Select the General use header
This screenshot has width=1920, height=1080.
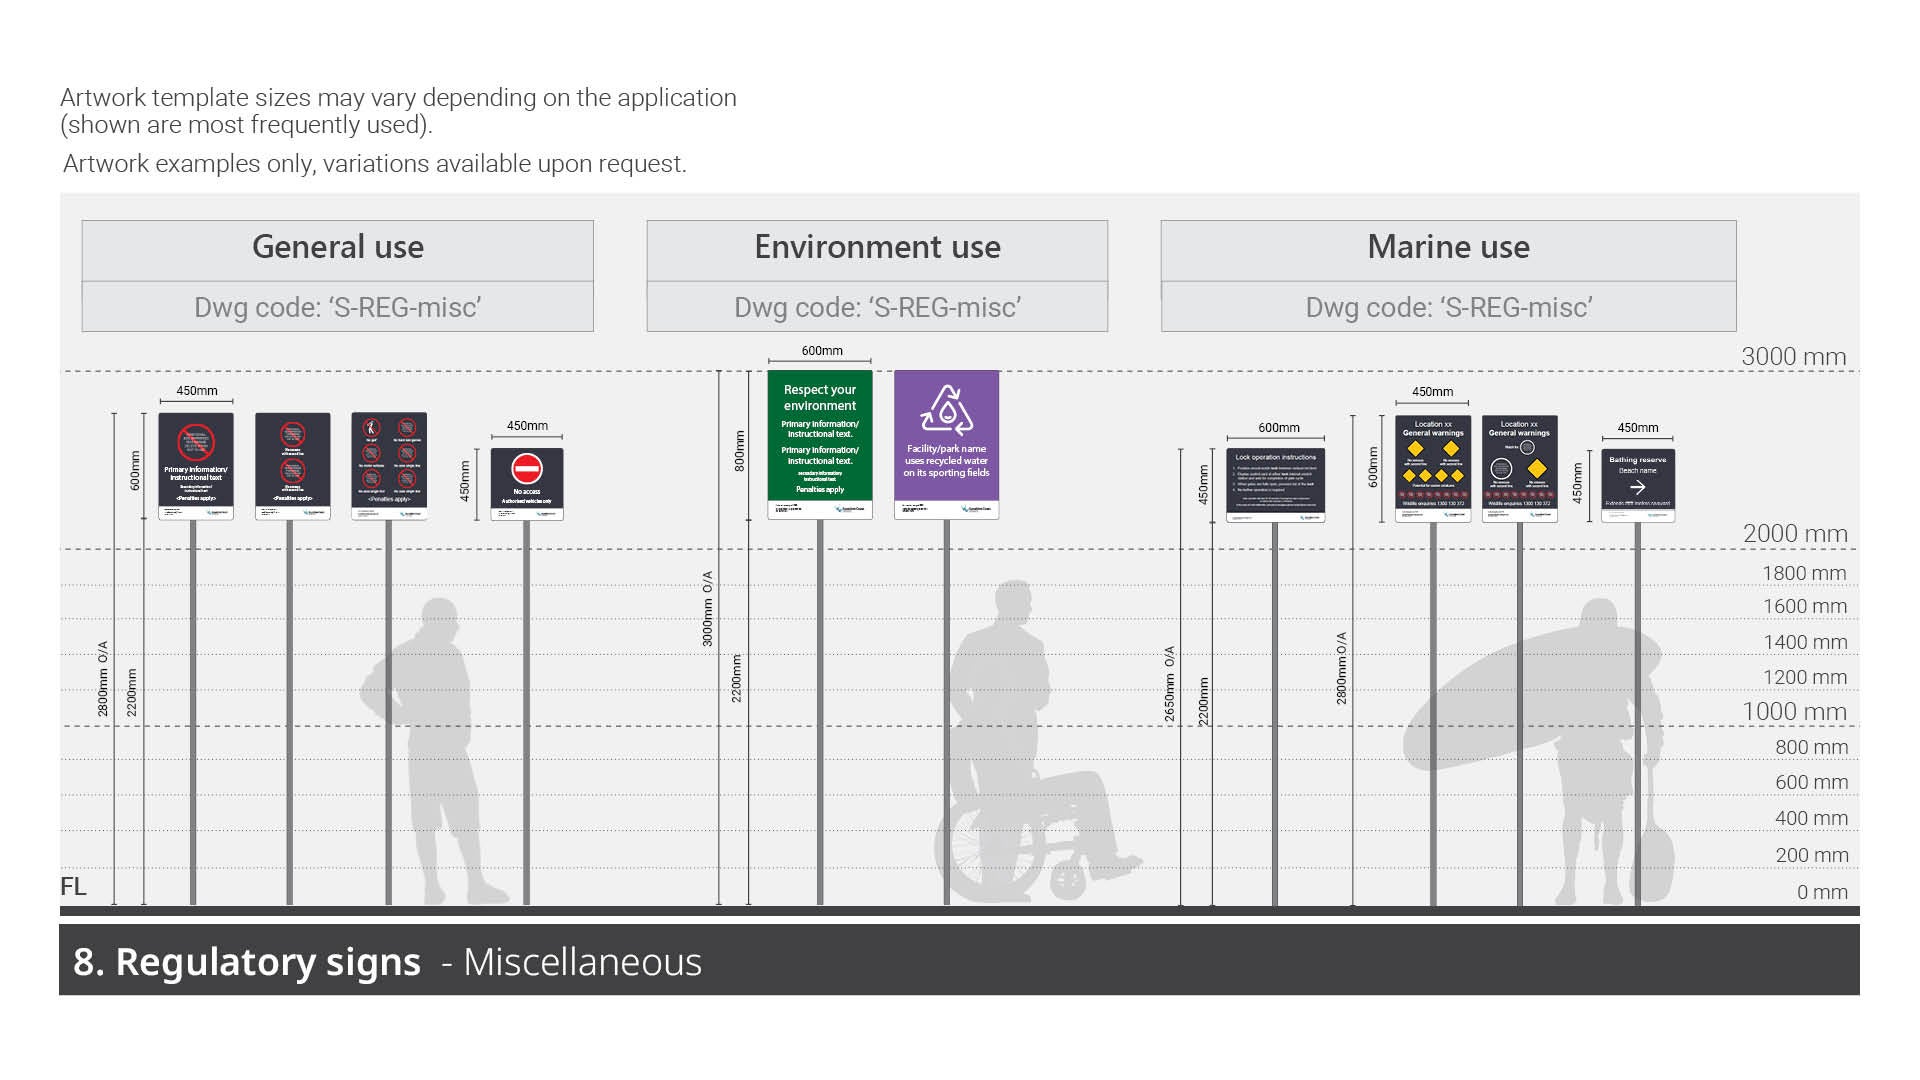pyautogui.click(x=338, y=248)
